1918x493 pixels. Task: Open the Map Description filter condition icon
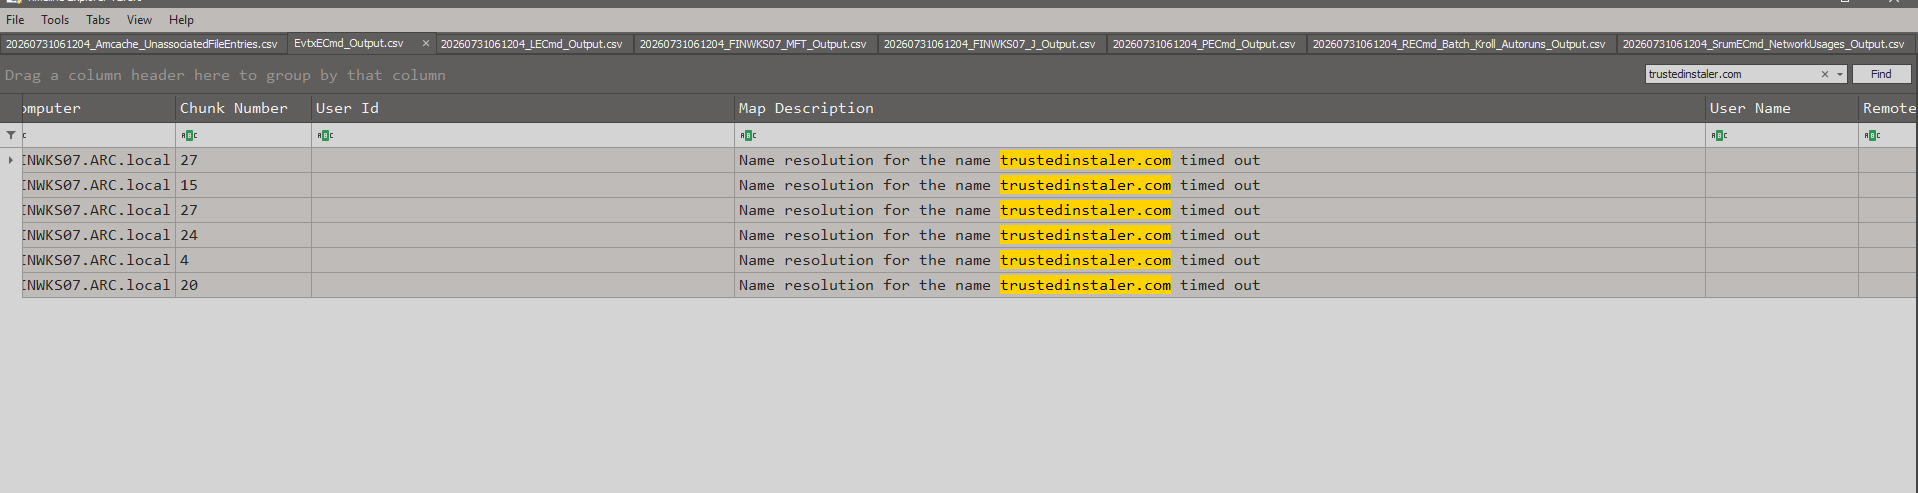[x=748, y=135]
